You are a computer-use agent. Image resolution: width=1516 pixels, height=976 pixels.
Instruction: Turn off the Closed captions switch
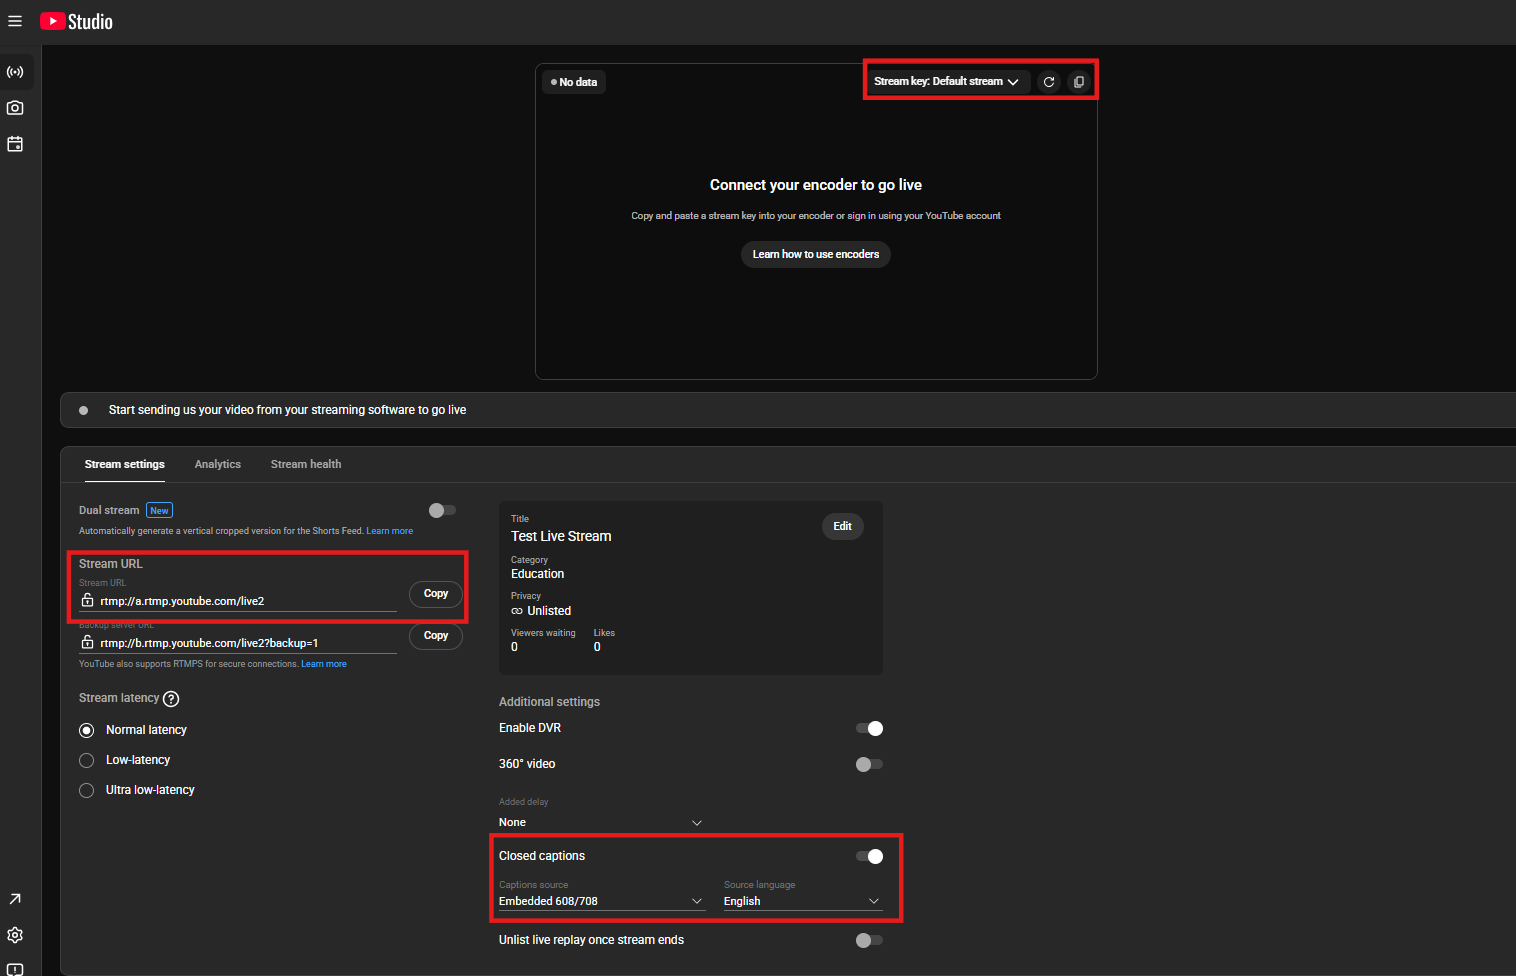[870, 856]
